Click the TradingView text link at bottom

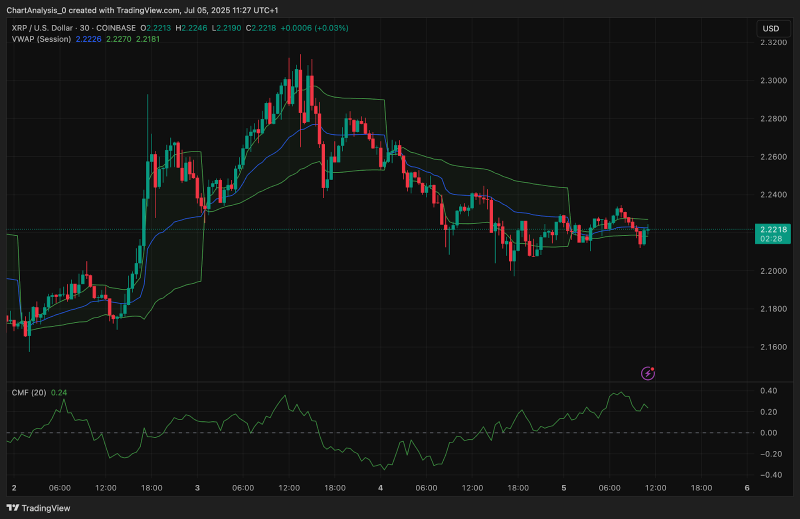(x=46, y=508)
